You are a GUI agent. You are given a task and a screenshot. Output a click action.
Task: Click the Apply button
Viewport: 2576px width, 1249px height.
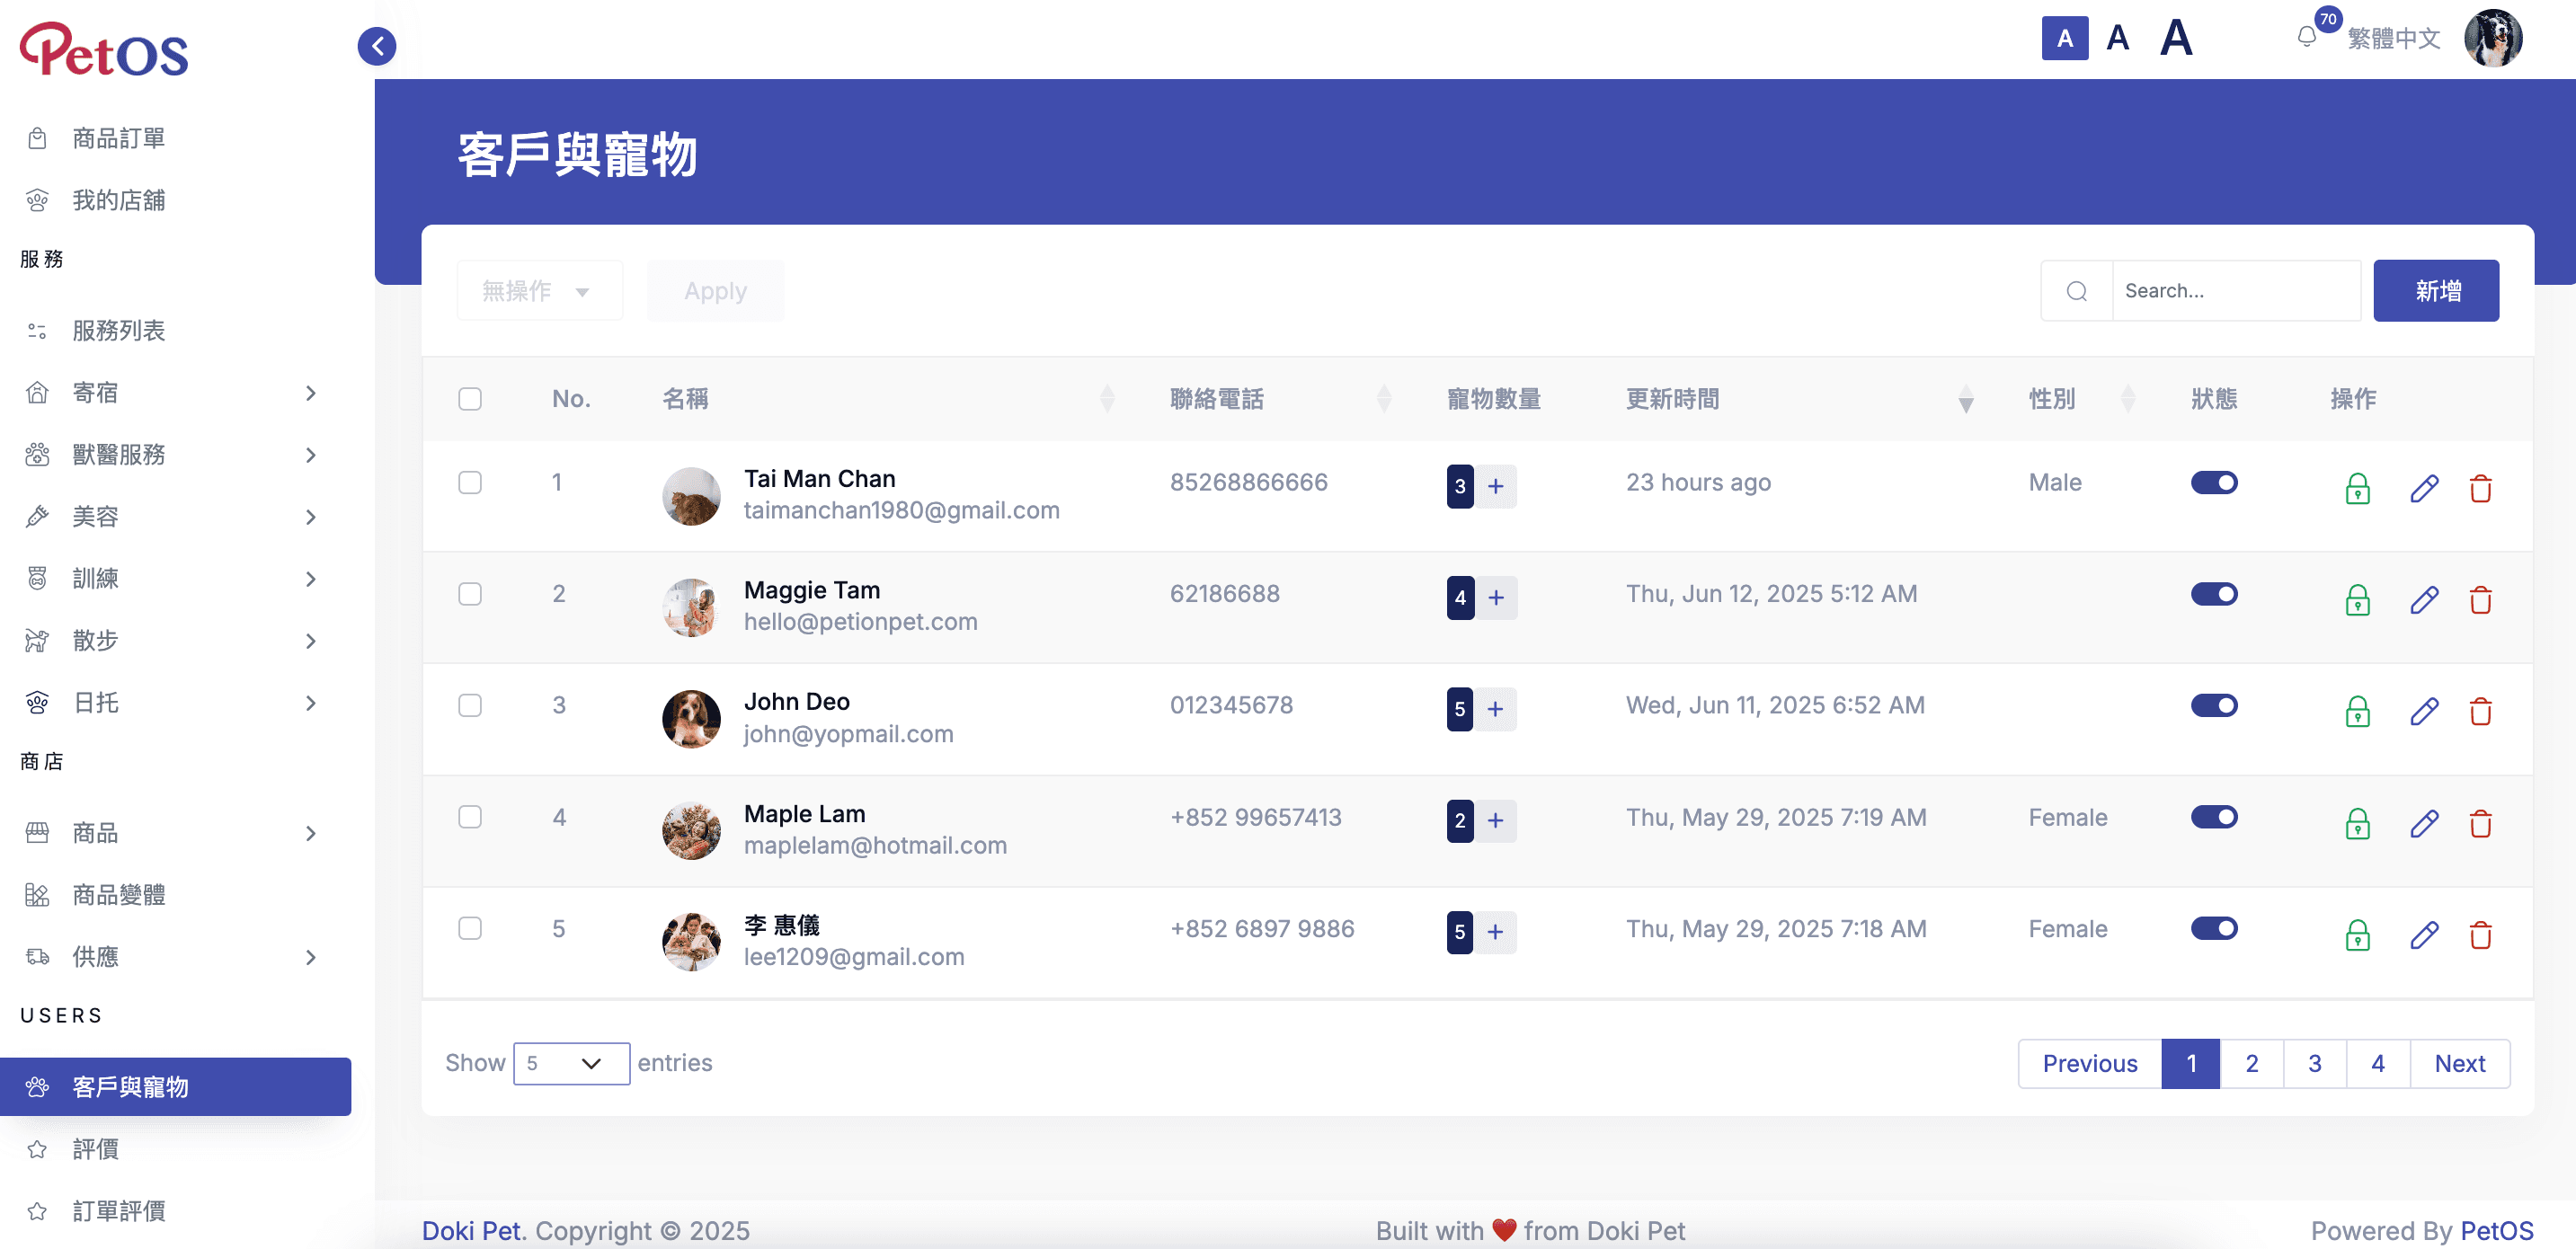coord(715,291)
